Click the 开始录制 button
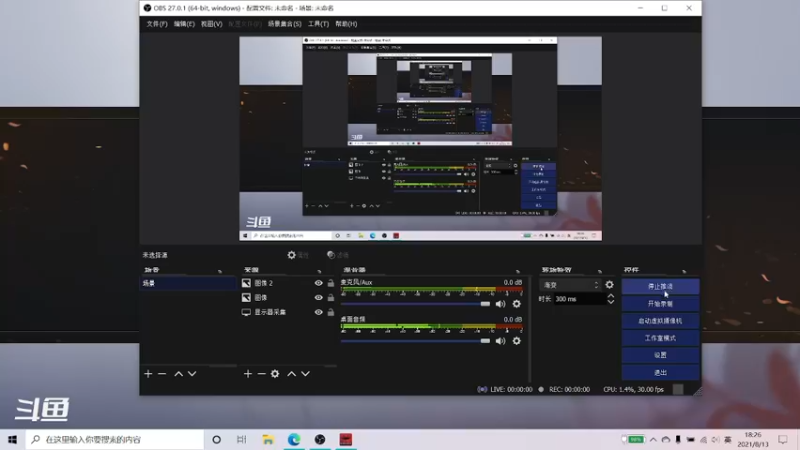The width and height of the screenshot is (800, 450). click(x=660, y=304)
